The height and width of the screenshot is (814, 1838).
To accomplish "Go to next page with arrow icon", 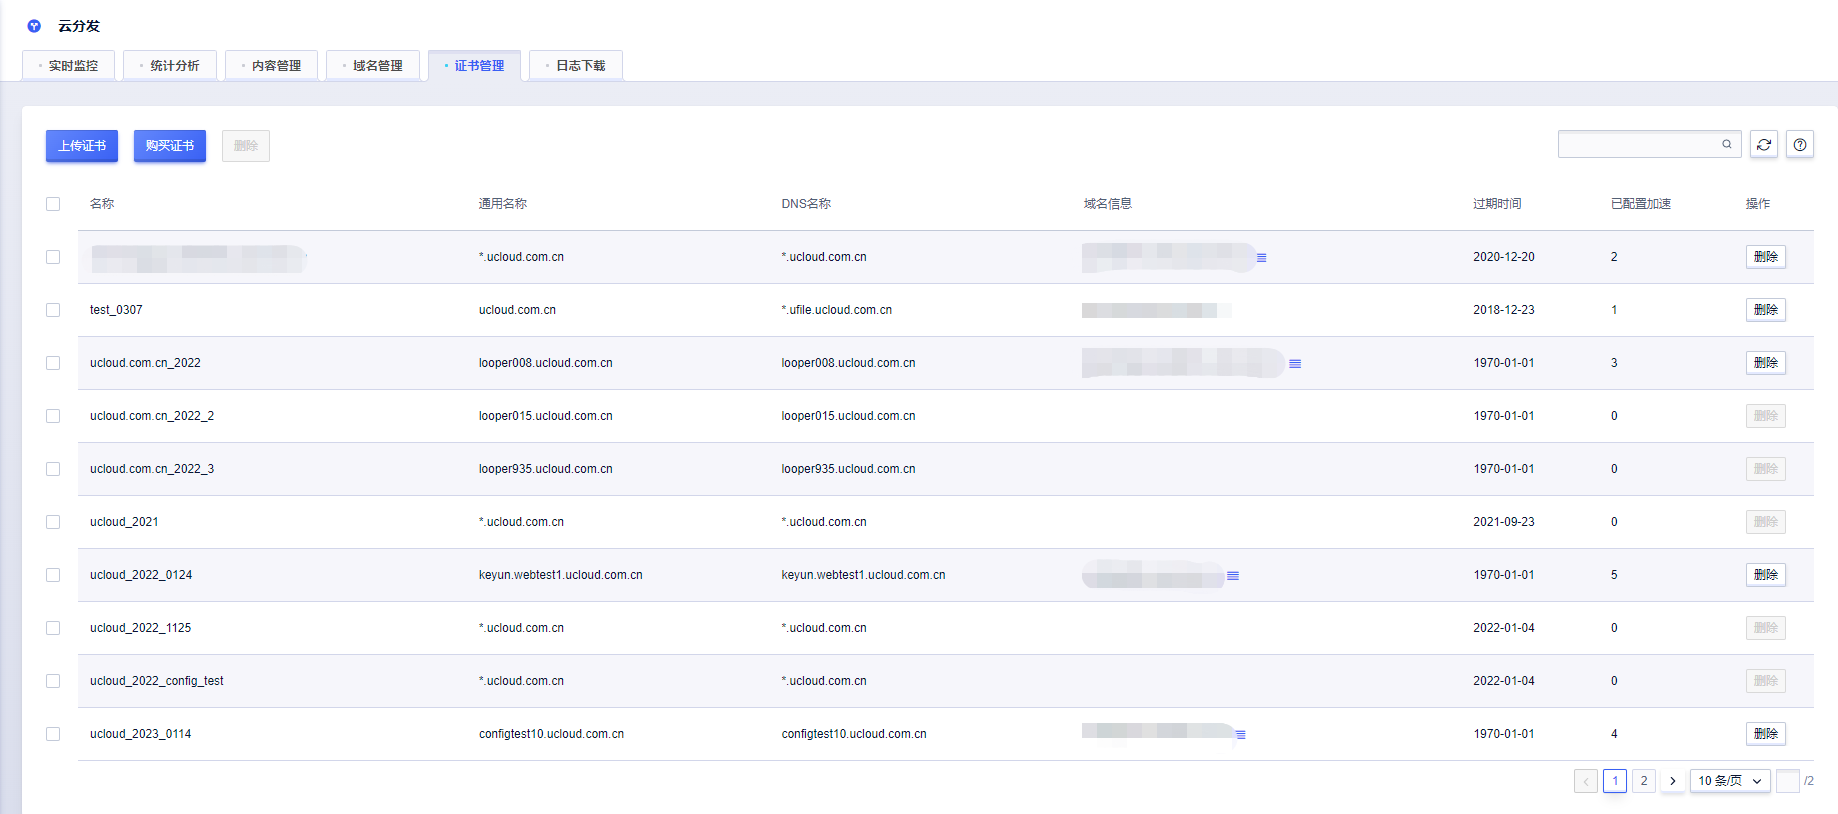I will 1673,781.
